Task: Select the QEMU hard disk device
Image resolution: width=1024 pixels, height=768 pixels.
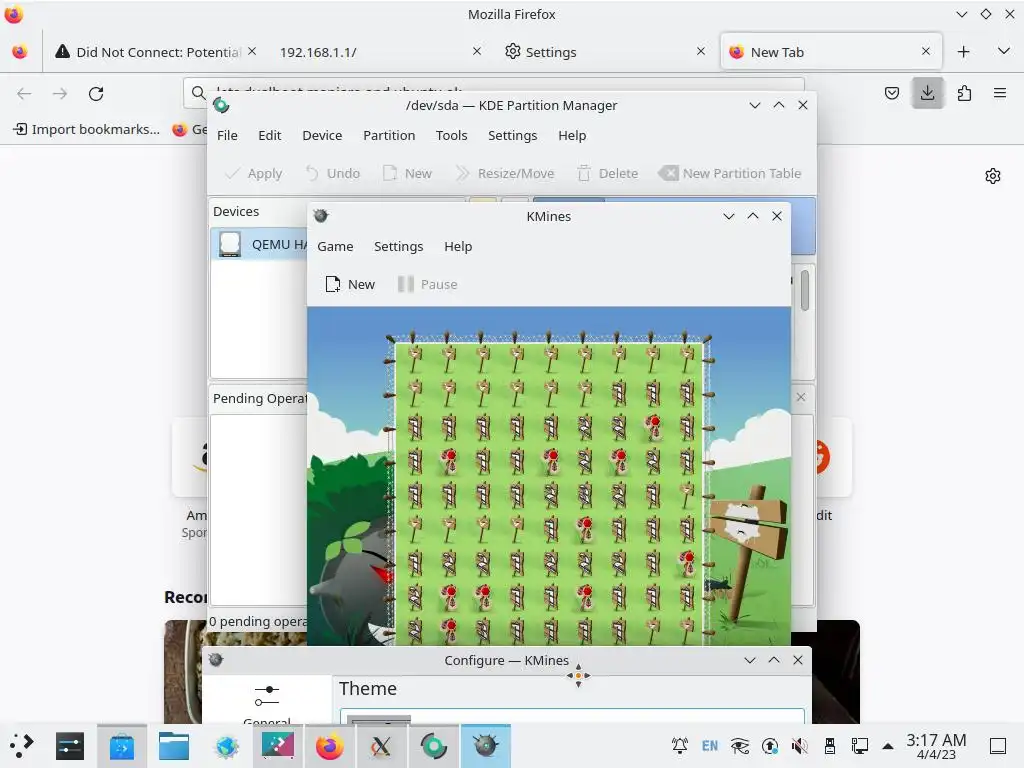Action: click(x=260, y=244)
